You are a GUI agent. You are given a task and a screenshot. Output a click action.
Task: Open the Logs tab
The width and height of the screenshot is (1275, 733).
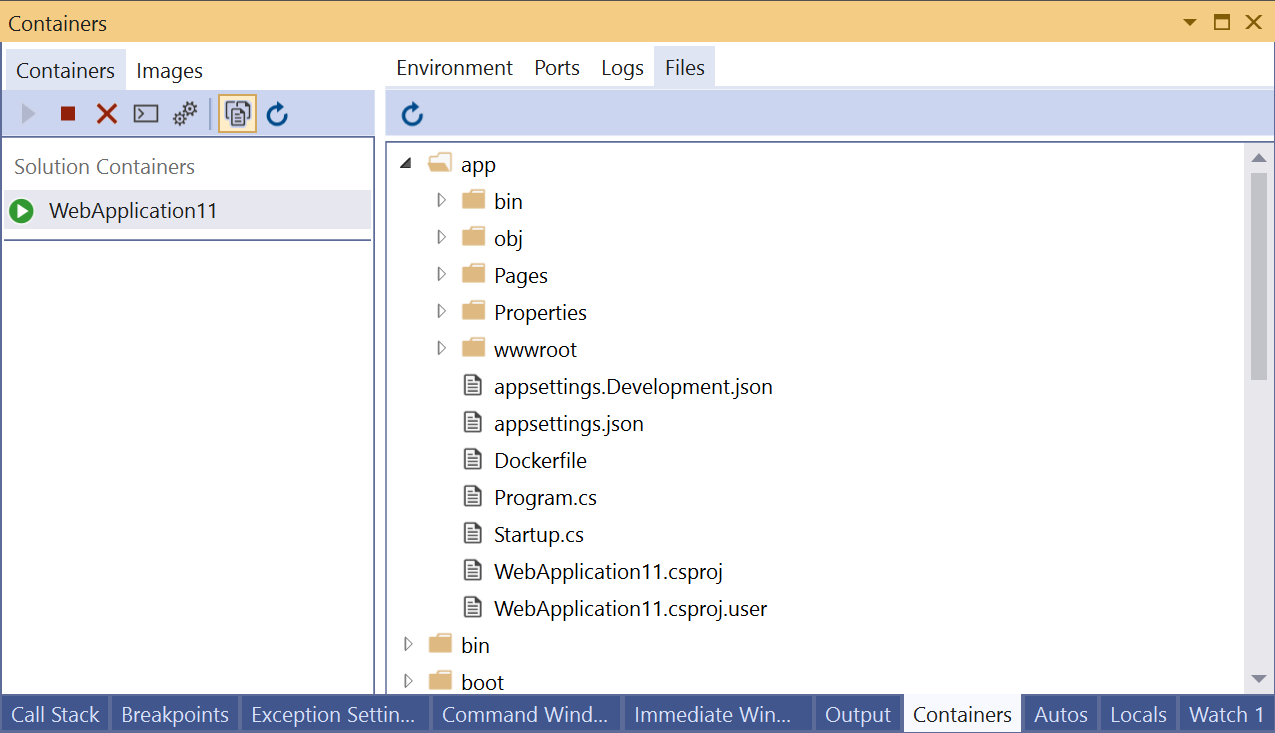[x=621, y=67]
